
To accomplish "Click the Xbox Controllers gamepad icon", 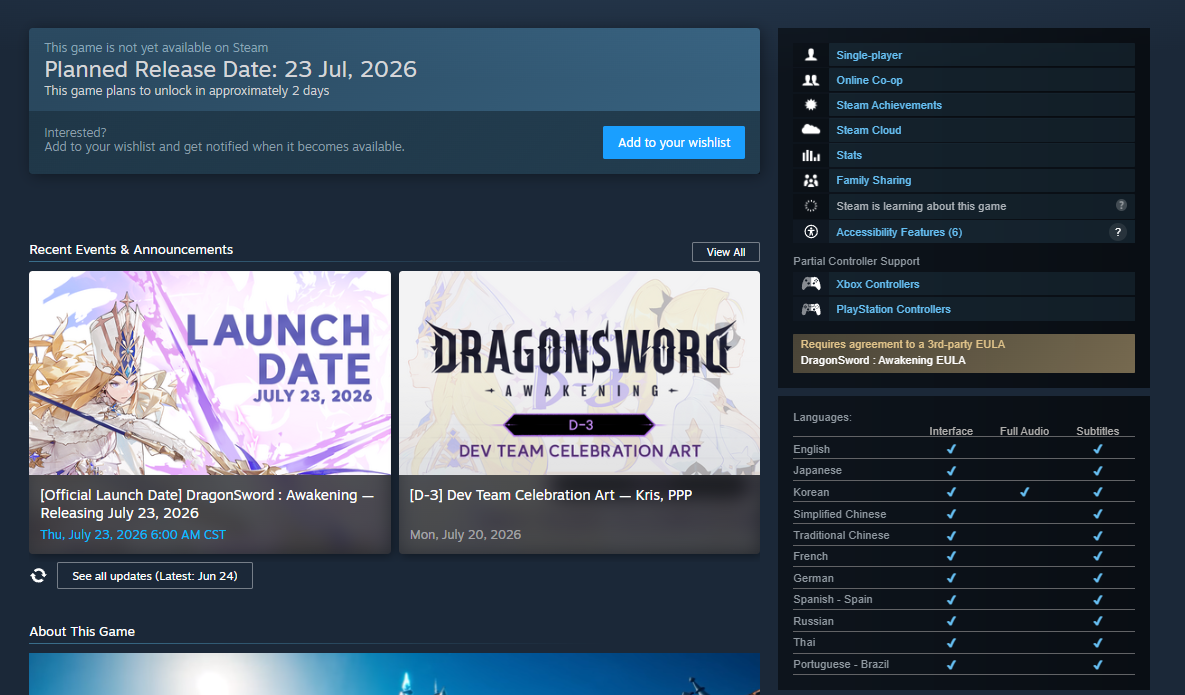I will pos(811,284).
